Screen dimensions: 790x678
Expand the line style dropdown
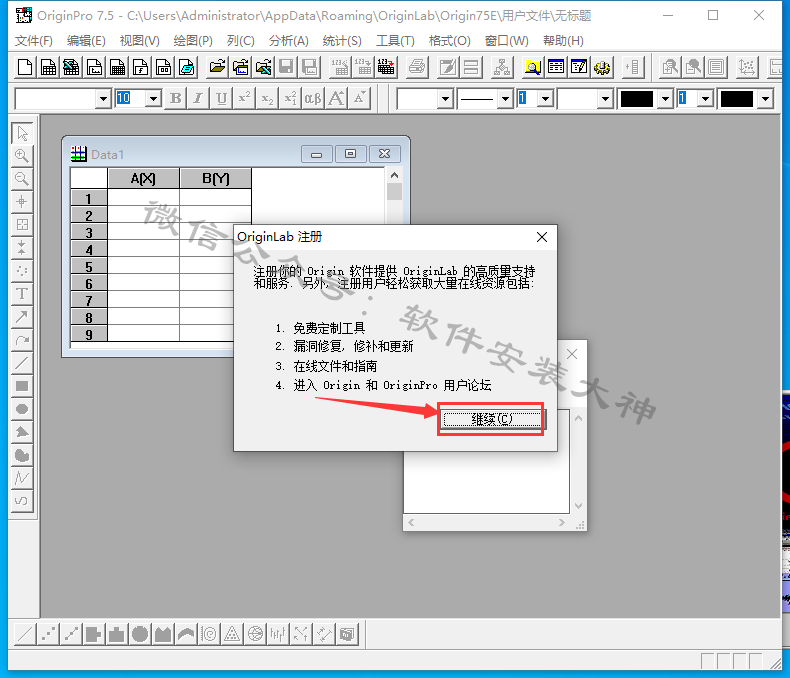(x=505, y=99)
